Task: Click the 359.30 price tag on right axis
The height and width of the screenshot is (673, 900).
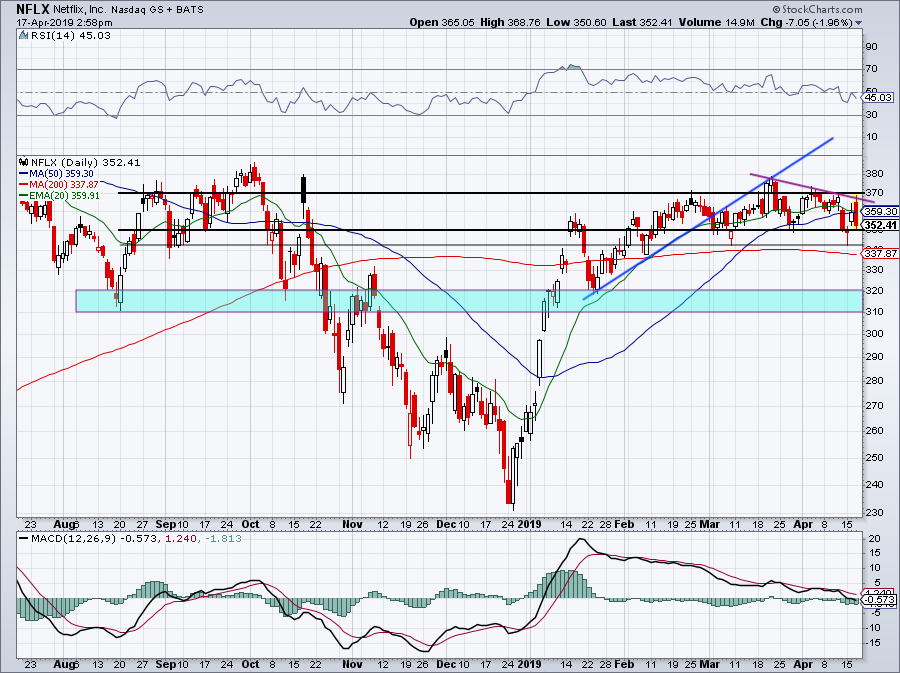Action: tap(881, 212)
